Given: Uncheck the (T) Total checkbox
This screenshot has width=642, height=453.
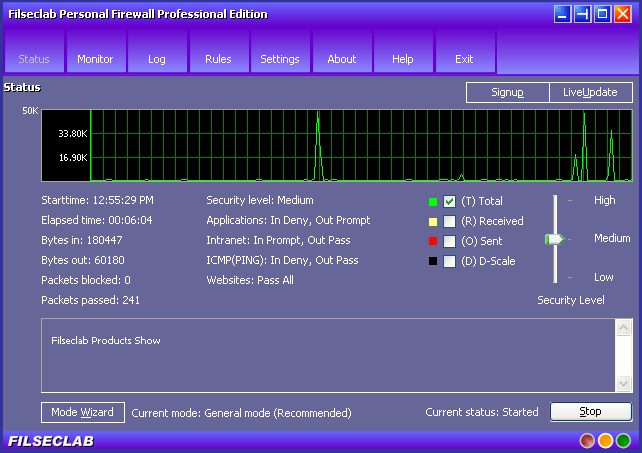Looking at the screenshot, I should 450,201.
